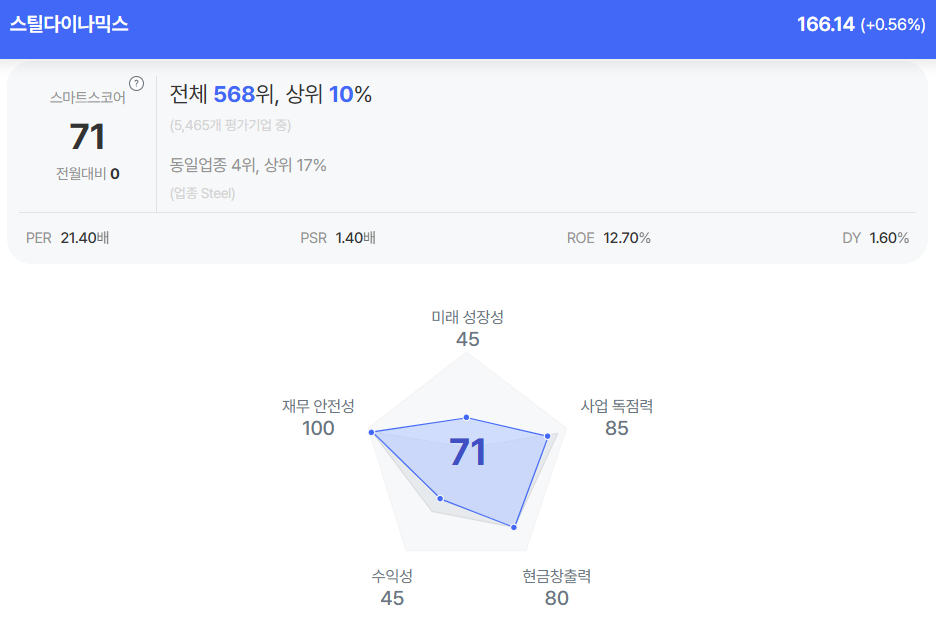Select the ROE 12.70% metric
The height and width of the screenshot is (631, 936).
pyautogui.click(x=609, y=238)
